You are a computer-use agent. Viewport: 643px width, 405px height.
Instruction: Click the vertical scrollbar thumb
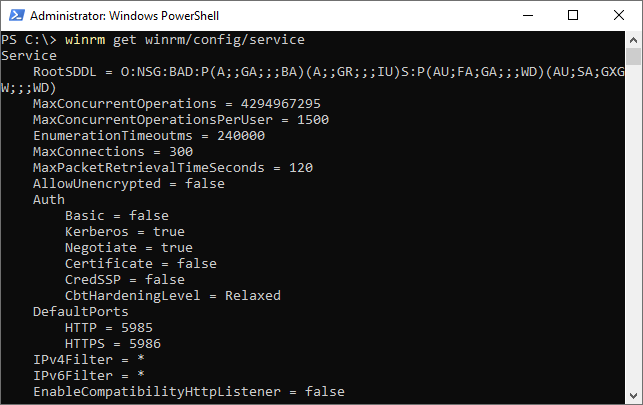click(x=634, y=56)
